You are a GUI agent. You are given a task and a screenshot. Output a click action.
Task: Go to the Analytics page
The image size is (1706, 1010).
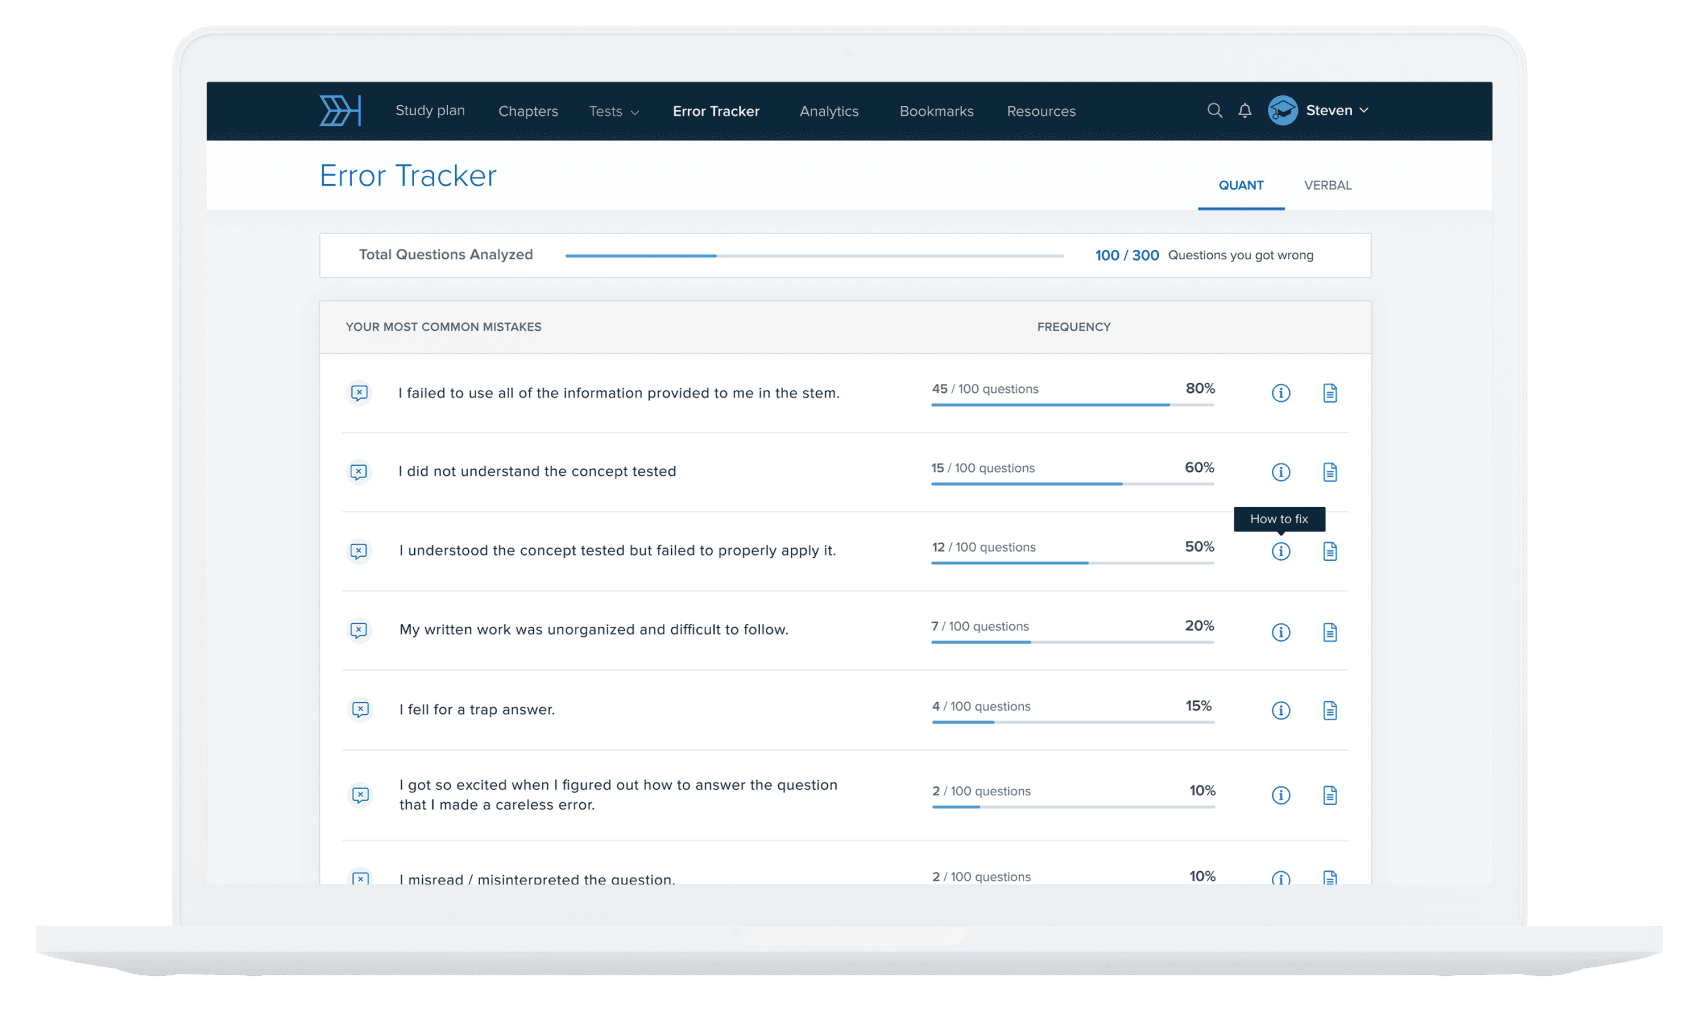pyautogui.click(x=829, y=111)
